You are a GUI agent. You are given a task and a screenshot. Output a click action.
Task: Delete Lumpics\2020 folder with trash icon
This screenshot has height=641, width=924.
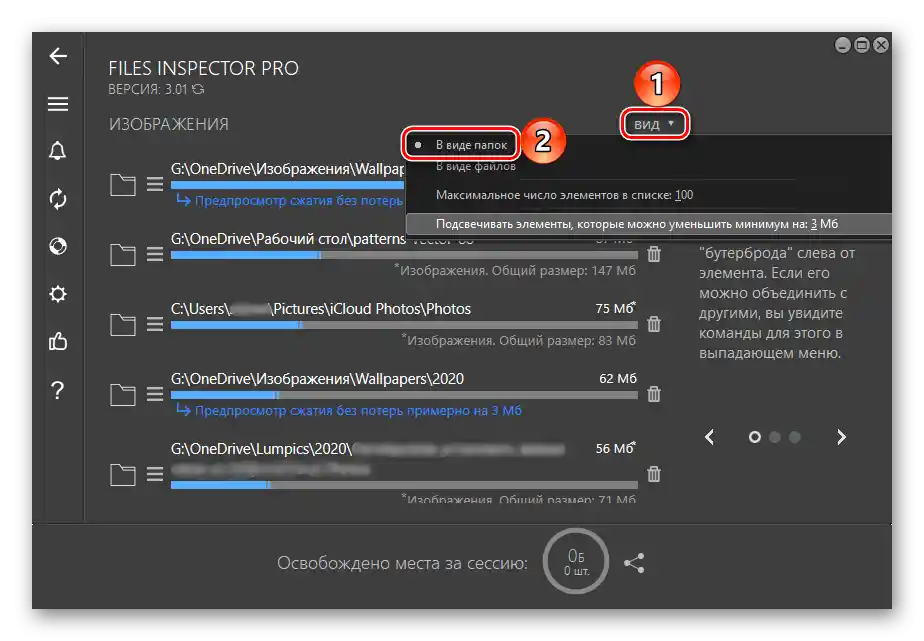coord(654,474)
